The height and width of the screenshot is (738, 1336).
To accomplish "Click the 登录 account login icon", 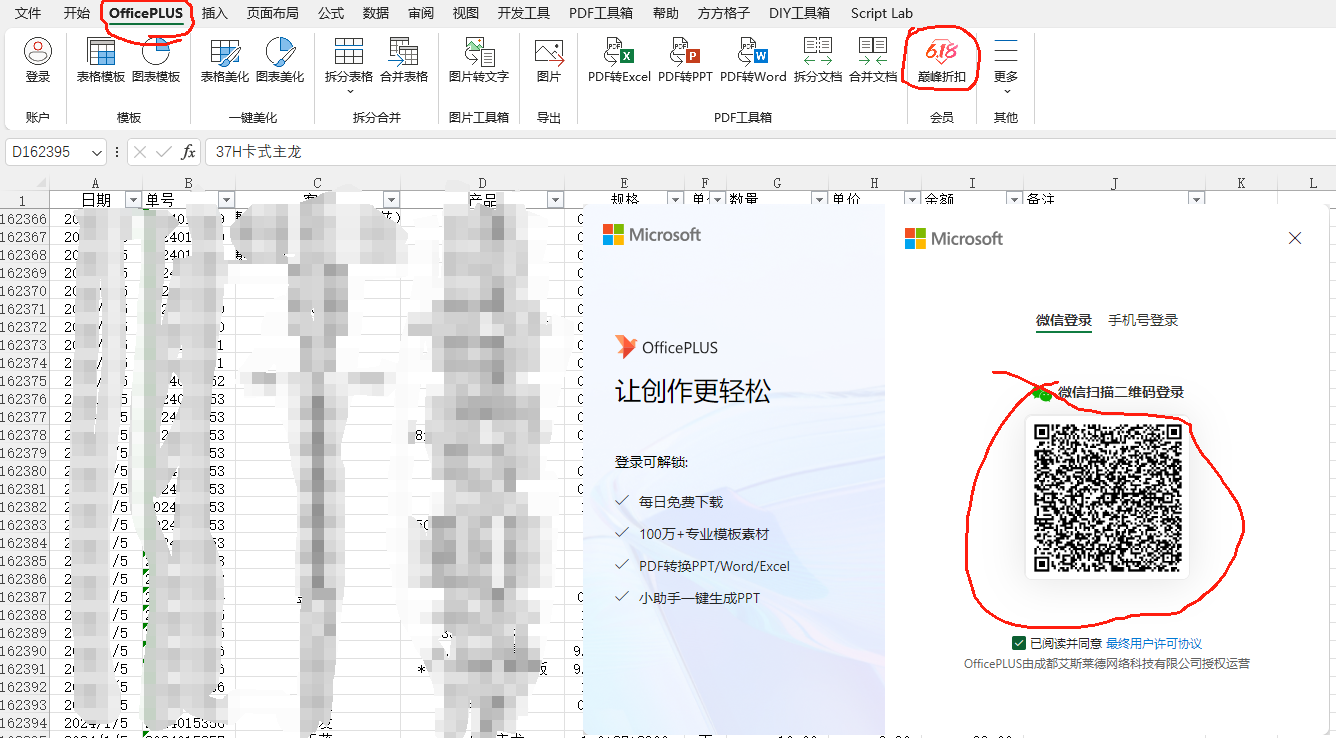I will [38, 60].
